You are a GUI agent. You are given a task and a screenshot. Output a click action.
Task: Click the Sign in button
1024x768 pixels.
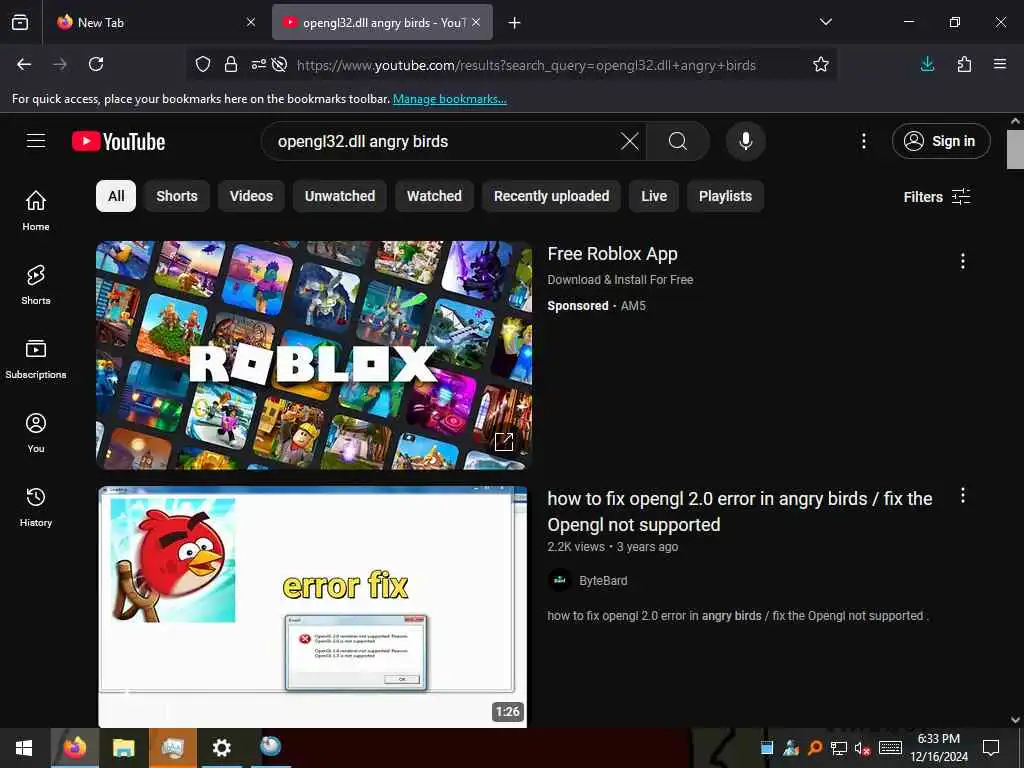[x=941, y=141]
